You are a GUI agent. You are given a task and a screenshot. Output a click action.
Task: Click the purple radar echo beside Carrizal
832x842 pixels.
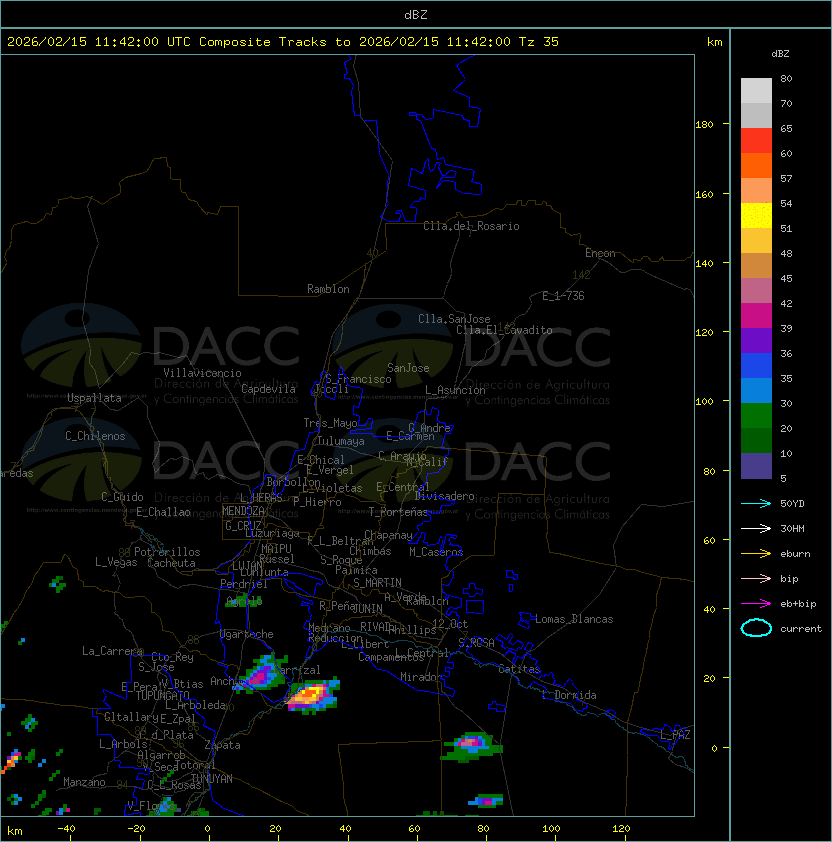tap(262, 674)
